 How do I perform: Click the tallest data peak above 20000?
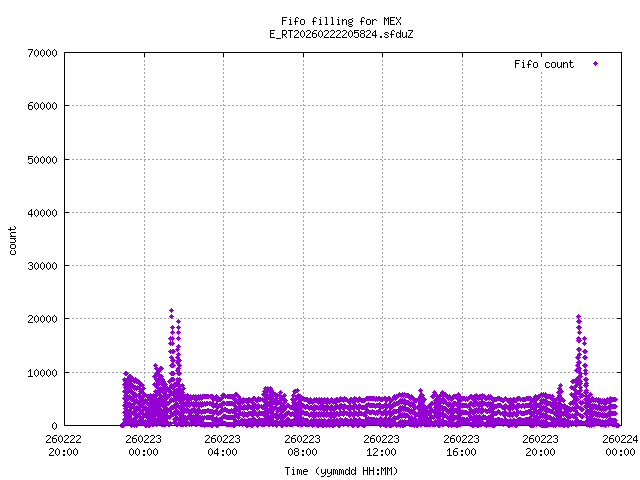click(x=171, y=311)
